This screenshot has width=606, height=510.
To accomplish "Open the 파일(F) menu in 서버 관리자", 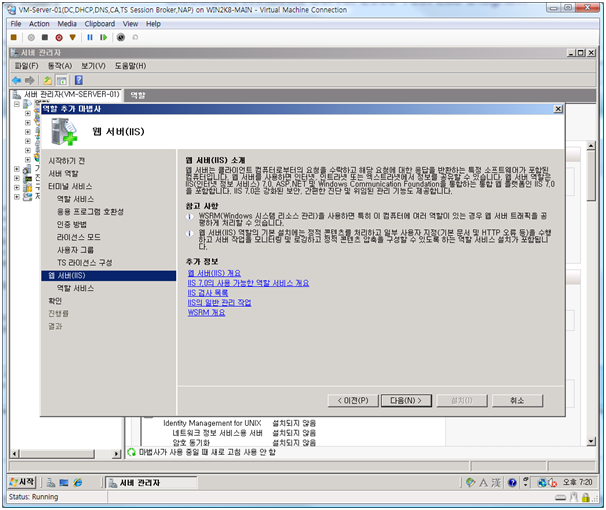I will point(26,66).
